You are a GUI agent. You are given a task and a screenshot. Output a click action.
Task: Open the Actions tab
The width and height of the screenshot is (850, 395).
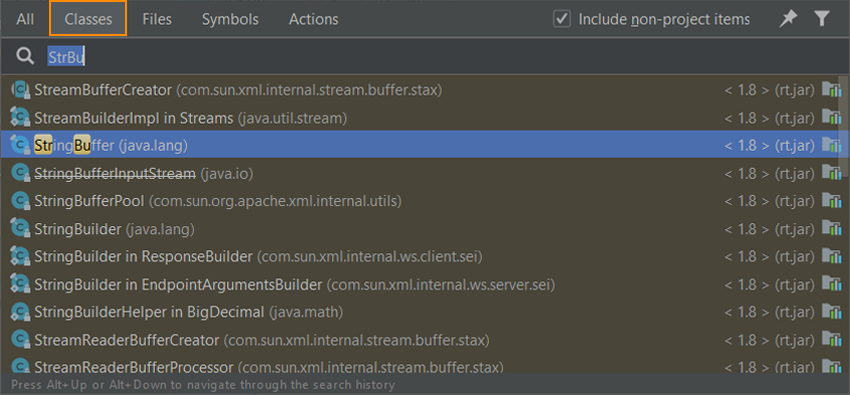(313, 20)
